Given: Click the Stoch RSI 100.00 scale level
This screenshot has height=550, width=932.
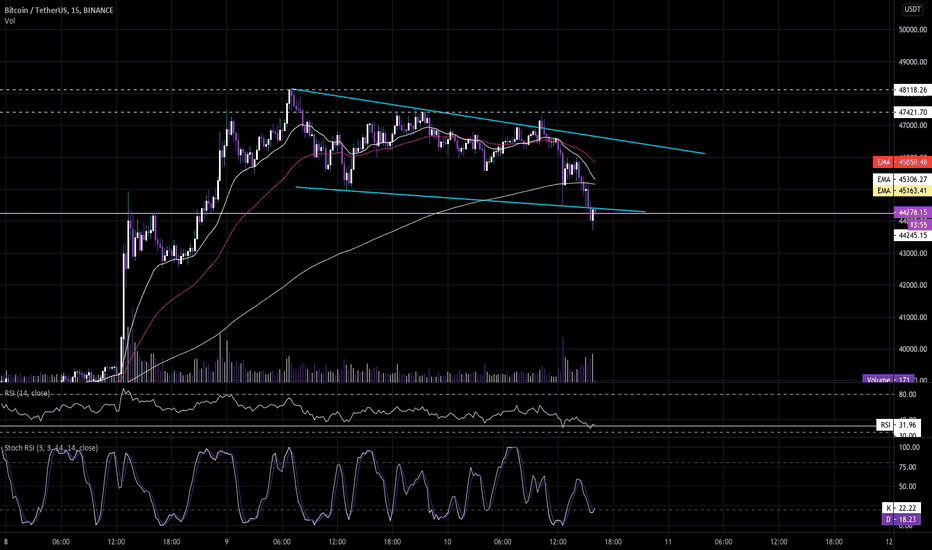Looking at the screenshot, I should 909,447.
